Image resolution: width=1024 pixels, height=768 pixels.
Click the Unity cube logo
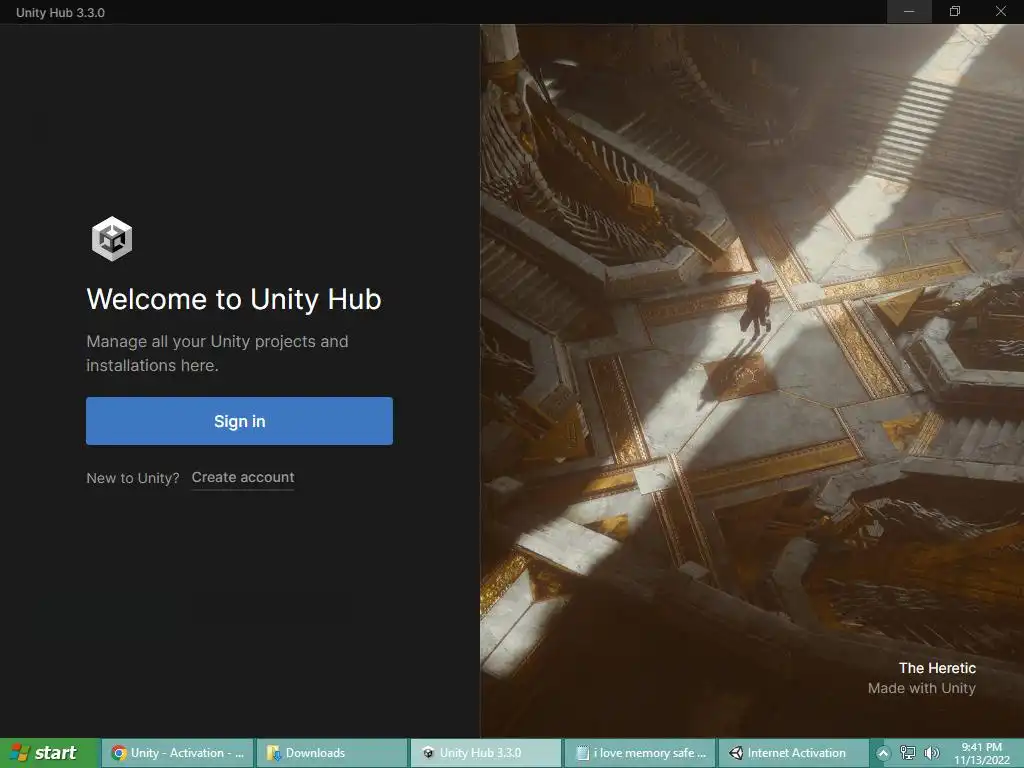[112, 239]
